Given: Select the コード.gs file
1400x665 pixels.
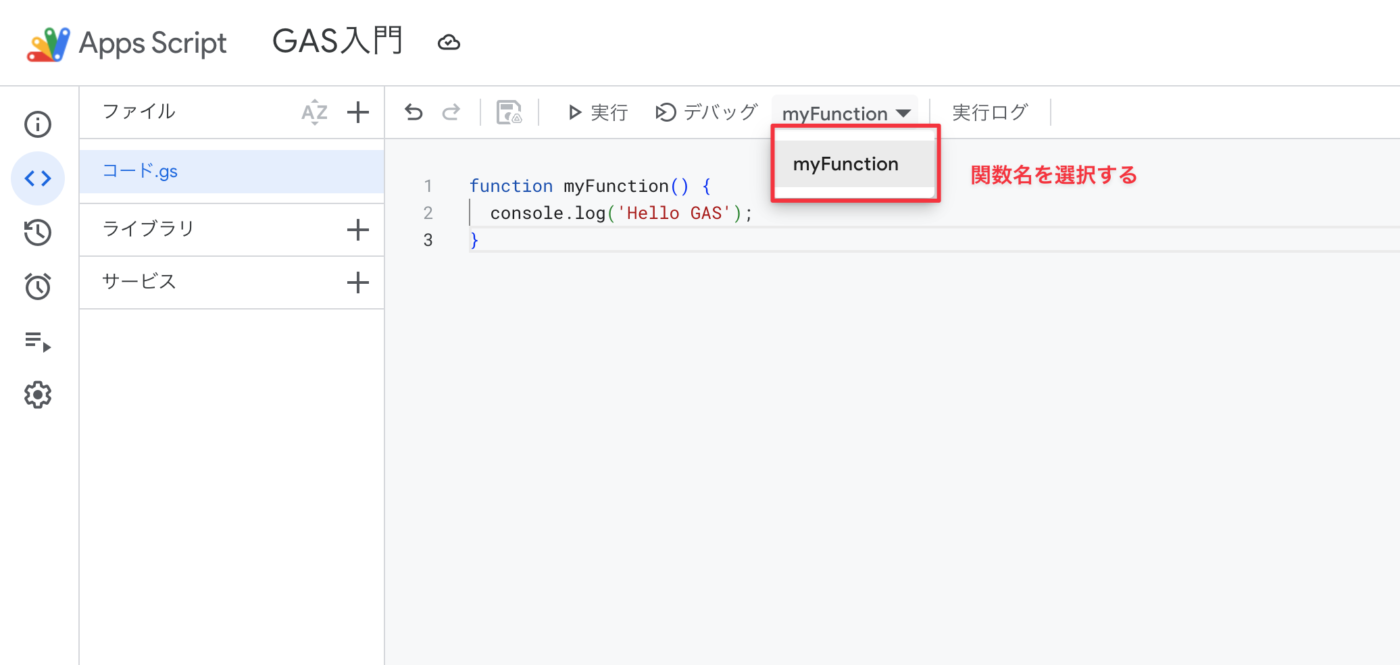Looking at the screenshot, I should coord(141,171).
